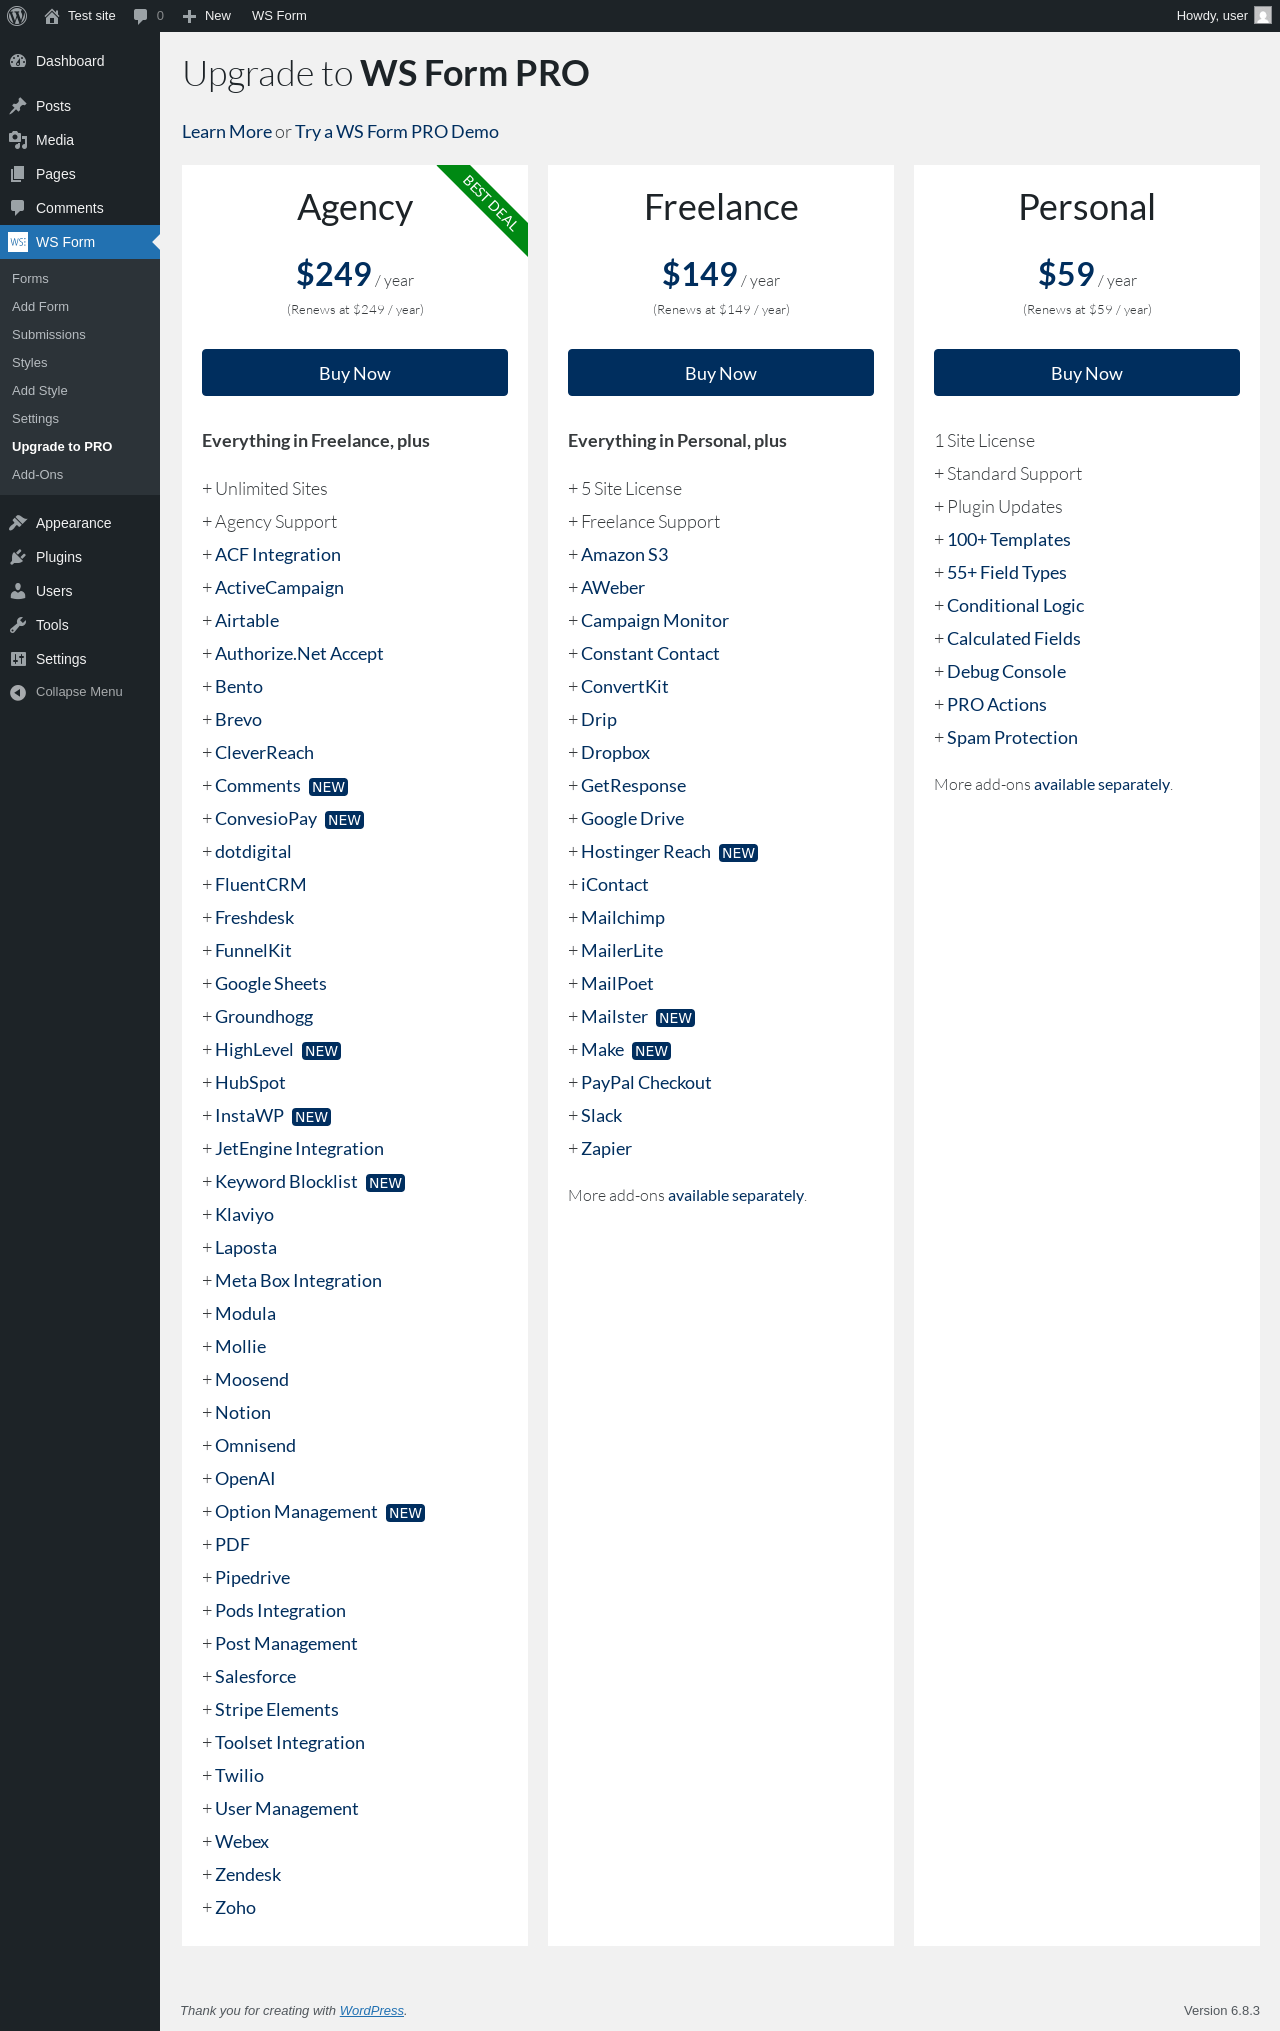Open the comments bubble icon in admin bar
Image resolution: width=1280 pixels, height=2031 pixels.
(x=141, y=16)
